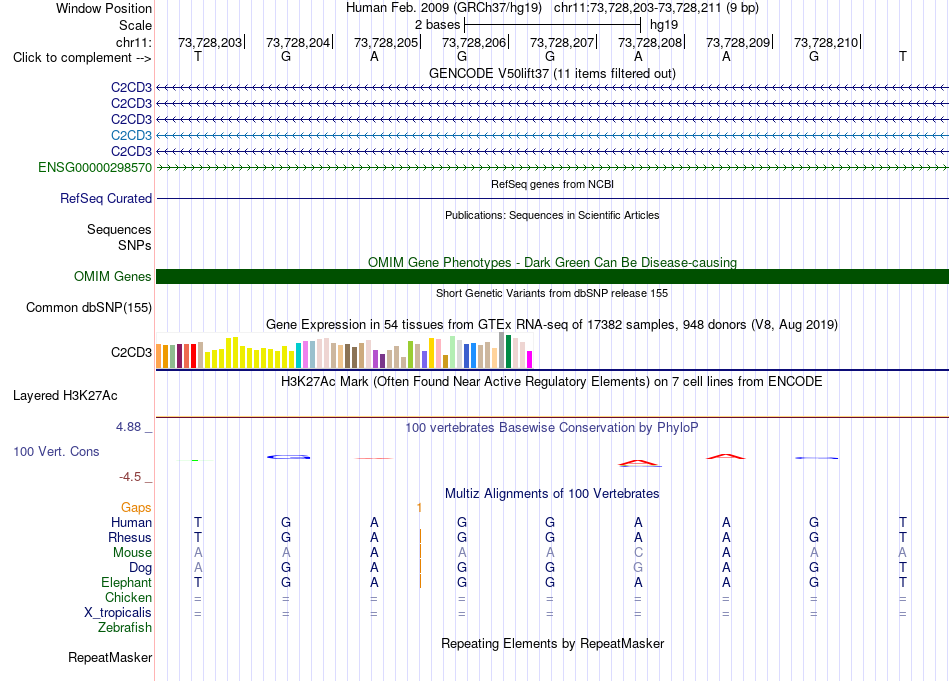Click the dark green bar in GTEx chart

pos(509,351)
